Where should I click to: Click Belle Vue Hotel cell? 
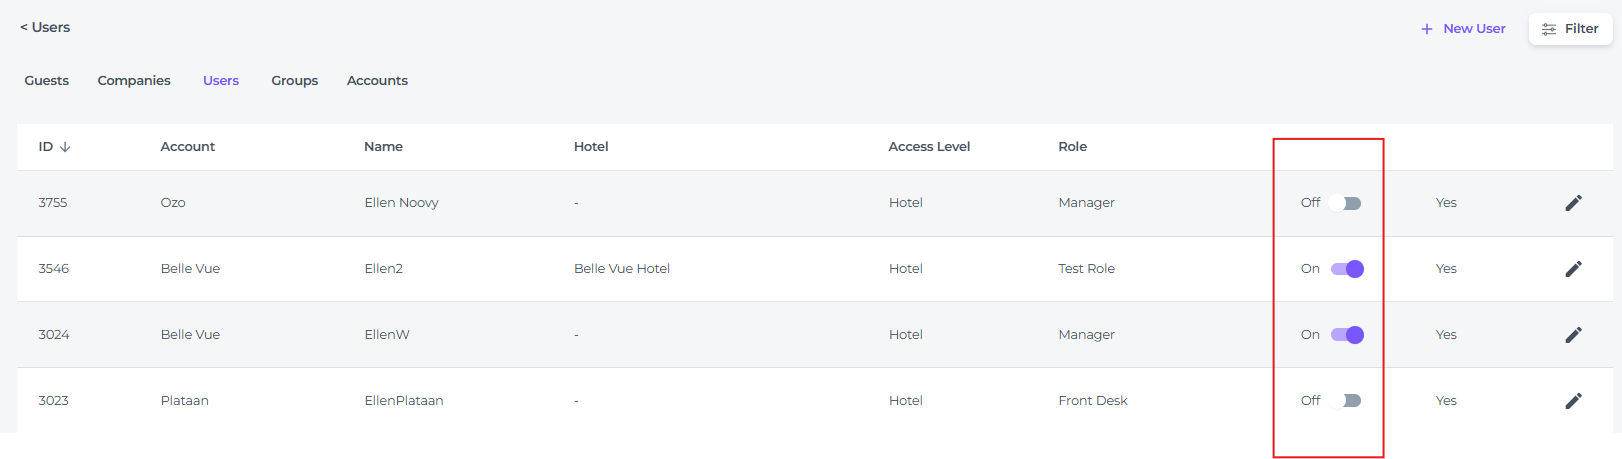pyautogui.click(x=622, y=269)
